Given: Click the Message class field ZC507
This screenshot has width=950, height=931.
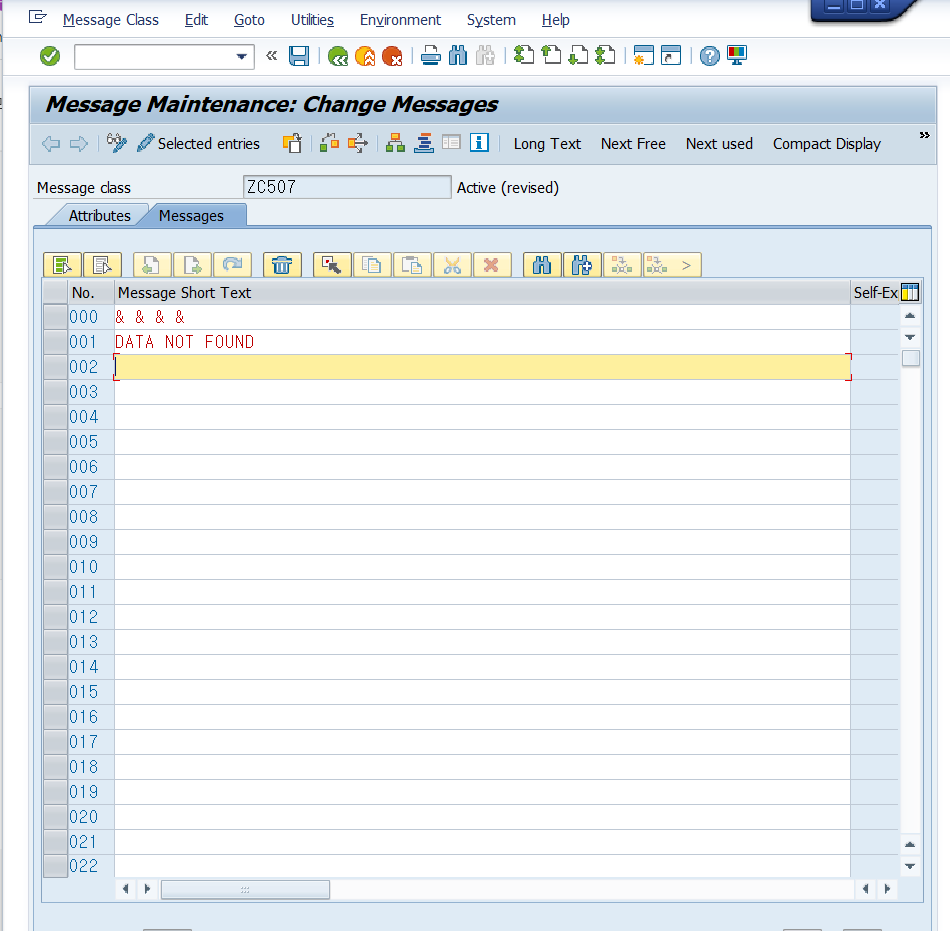Looking at the screenshot, I should 347,187.
